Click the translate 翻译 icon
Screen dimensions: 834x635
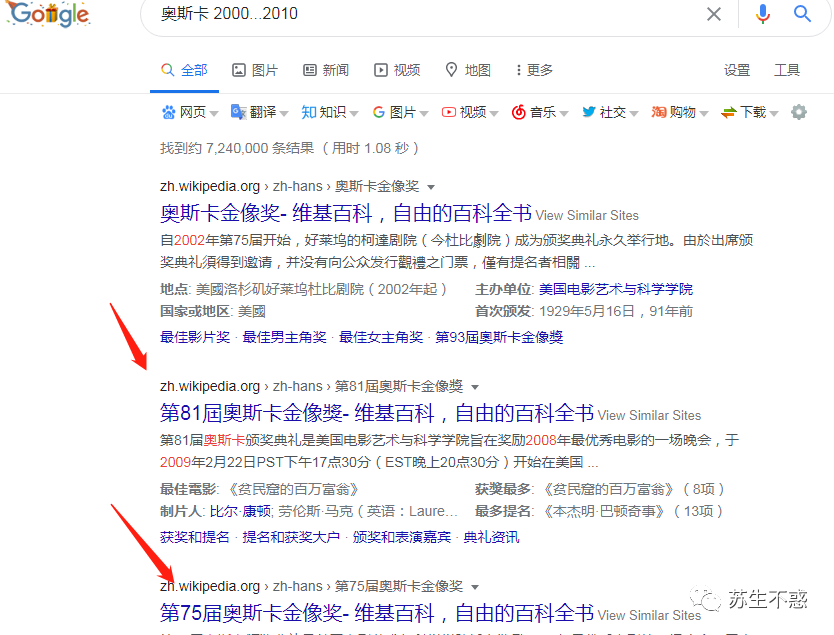click(238, 112)
